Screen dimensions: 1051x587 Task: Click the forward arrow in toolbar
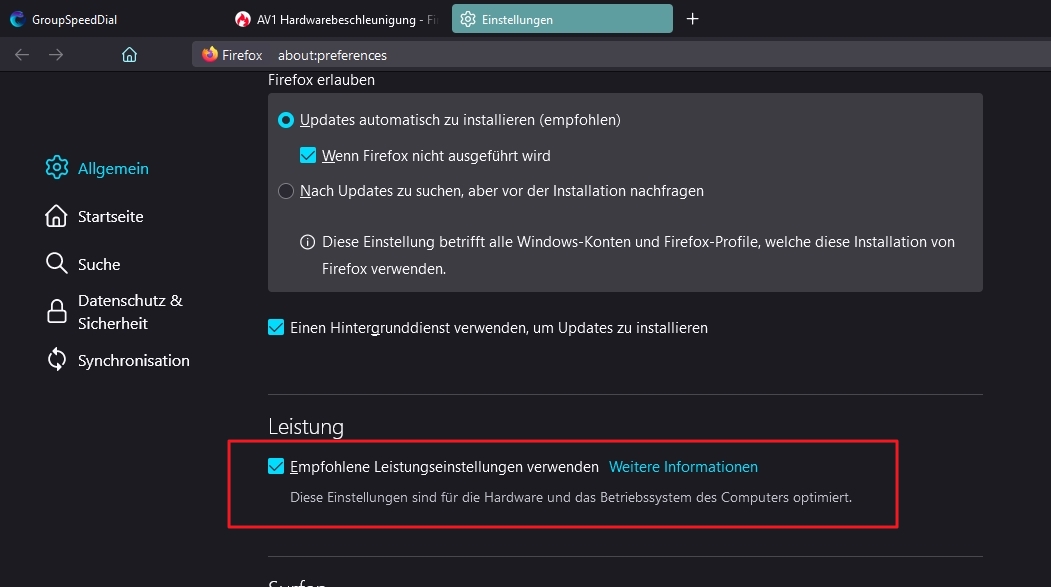coord(56,55)
